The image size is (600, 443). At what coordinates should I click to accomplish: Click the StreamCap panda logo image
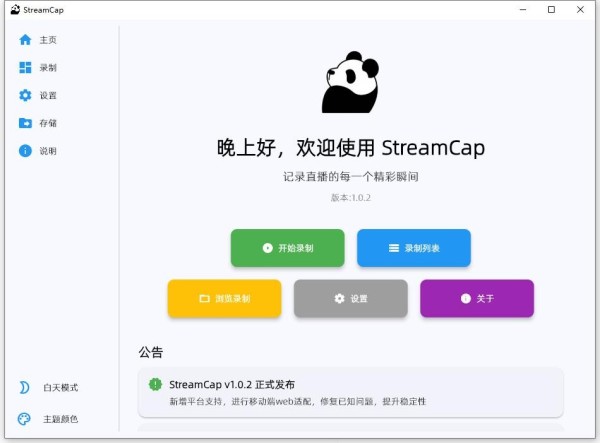tap(351, 82)
